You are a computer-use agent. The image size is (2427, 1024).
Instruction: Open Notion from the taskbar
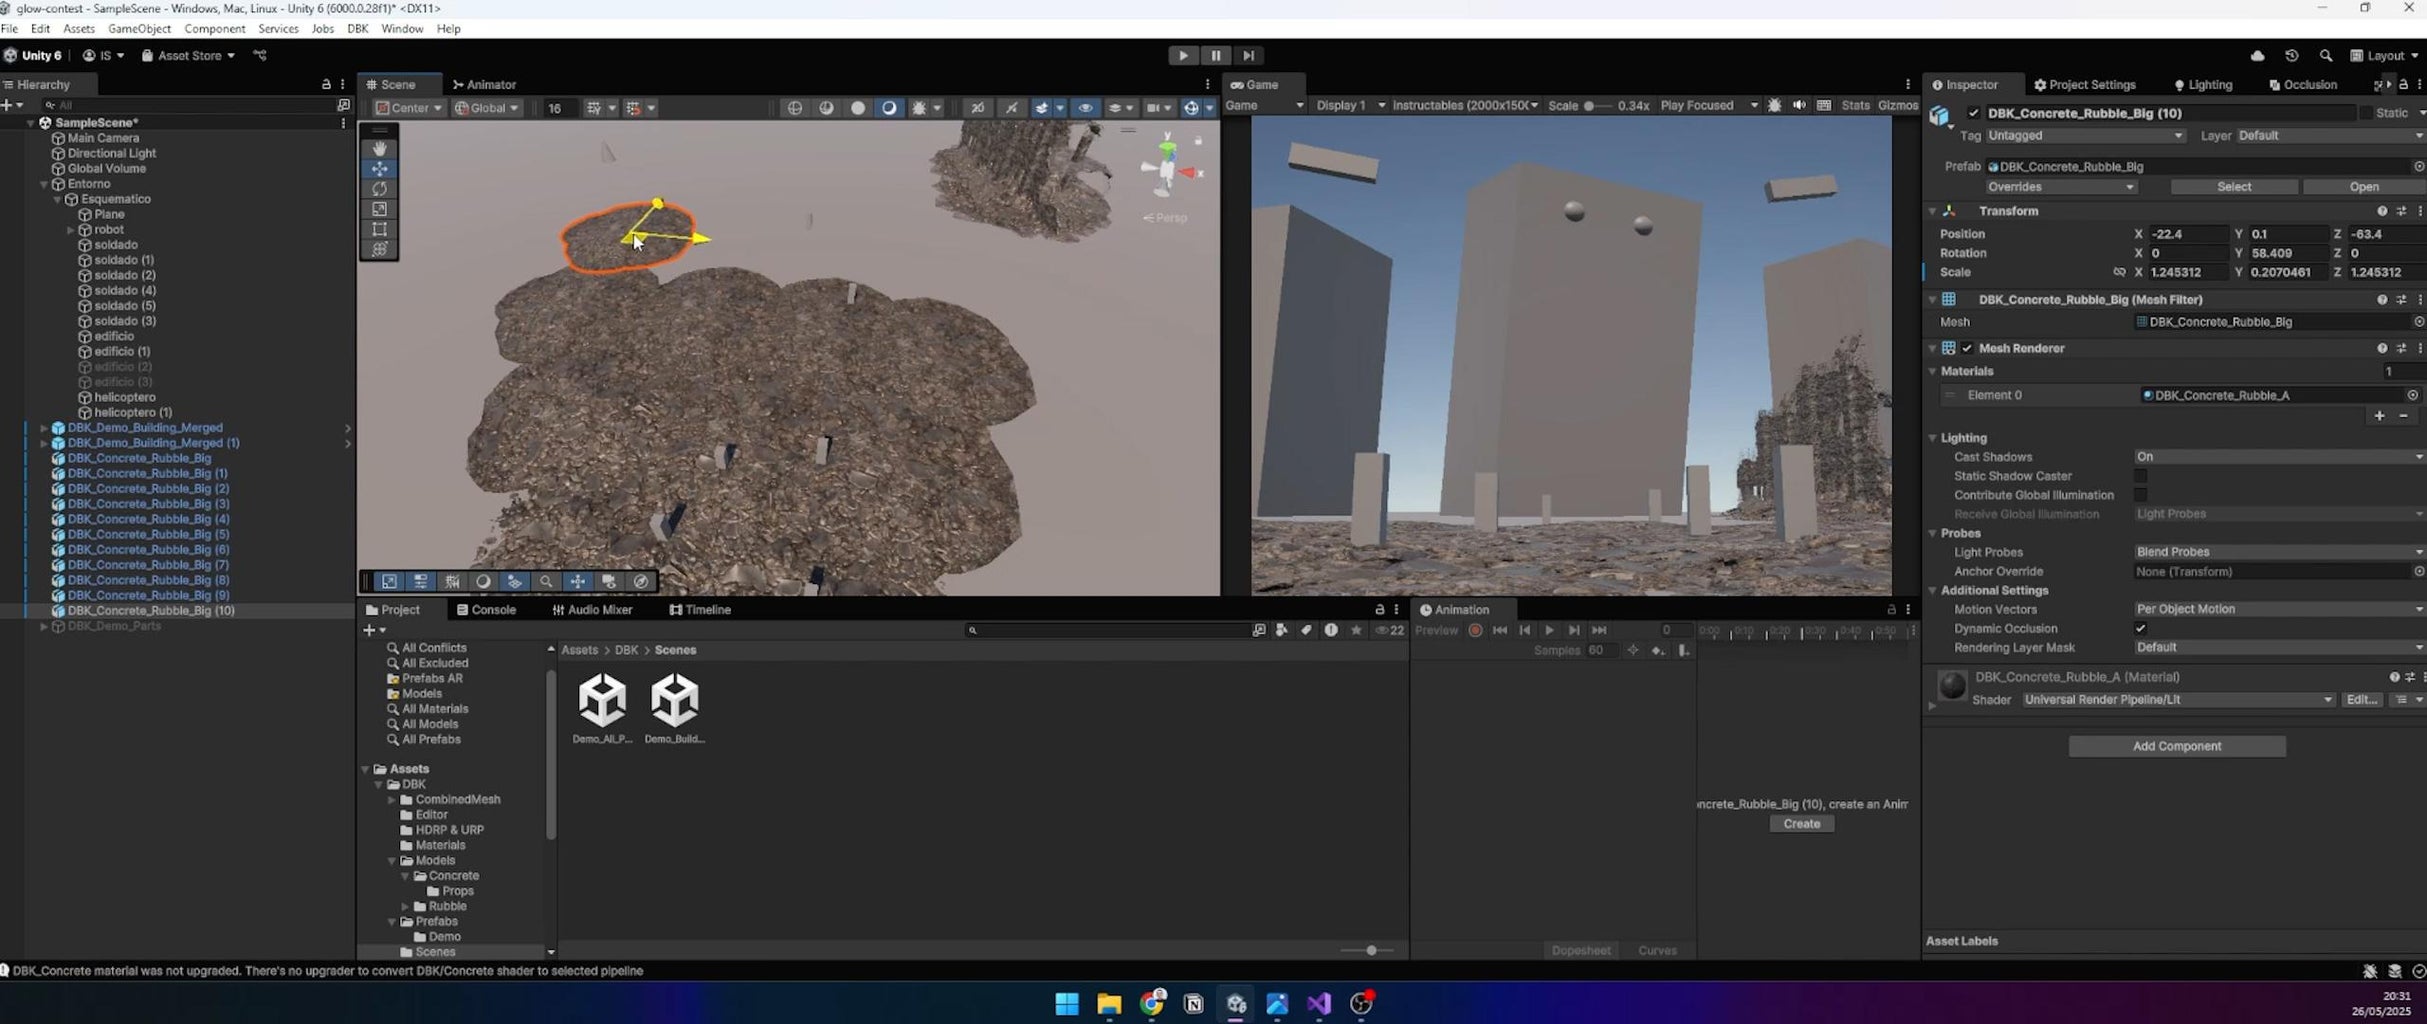[1193, 1003]
